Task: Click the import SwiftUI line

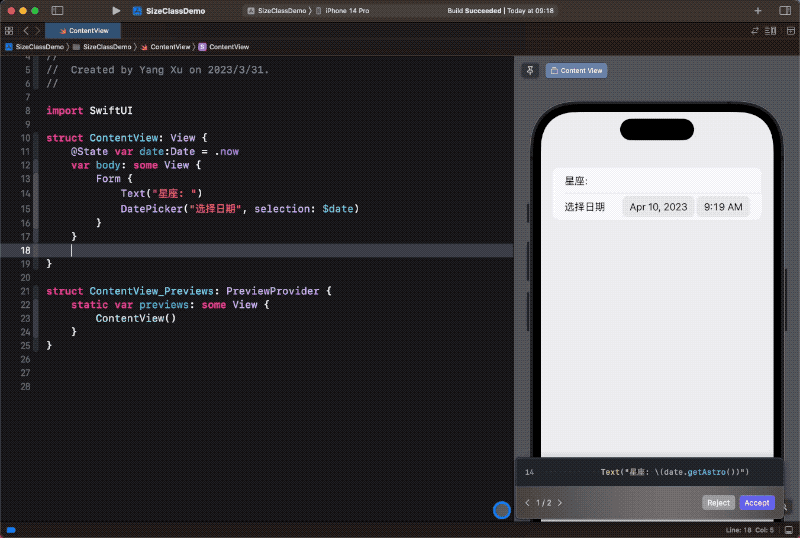Action: (89, 111)
